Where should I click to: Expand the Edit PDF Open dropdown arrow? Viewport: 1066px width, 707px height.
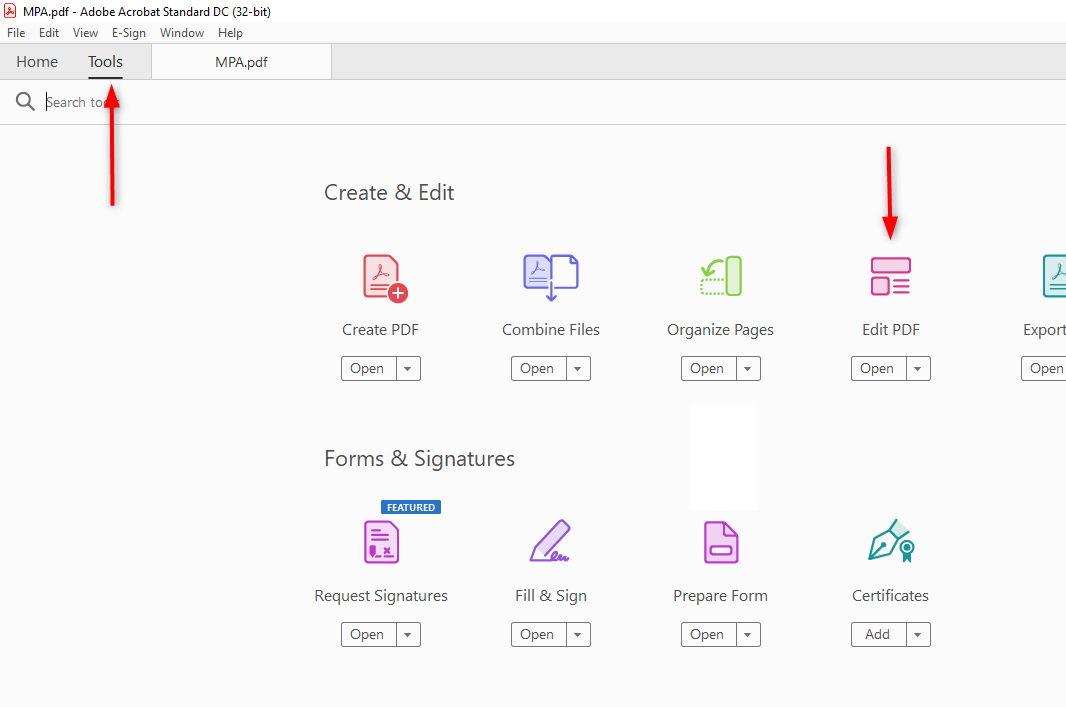coord(918,368)
